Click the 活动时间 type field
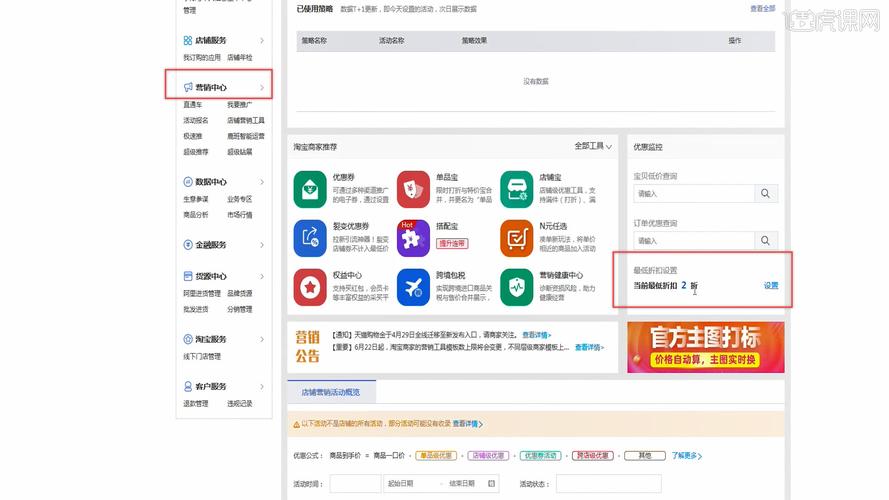Screen dimensions: 889x500 [x=355, y=484]
